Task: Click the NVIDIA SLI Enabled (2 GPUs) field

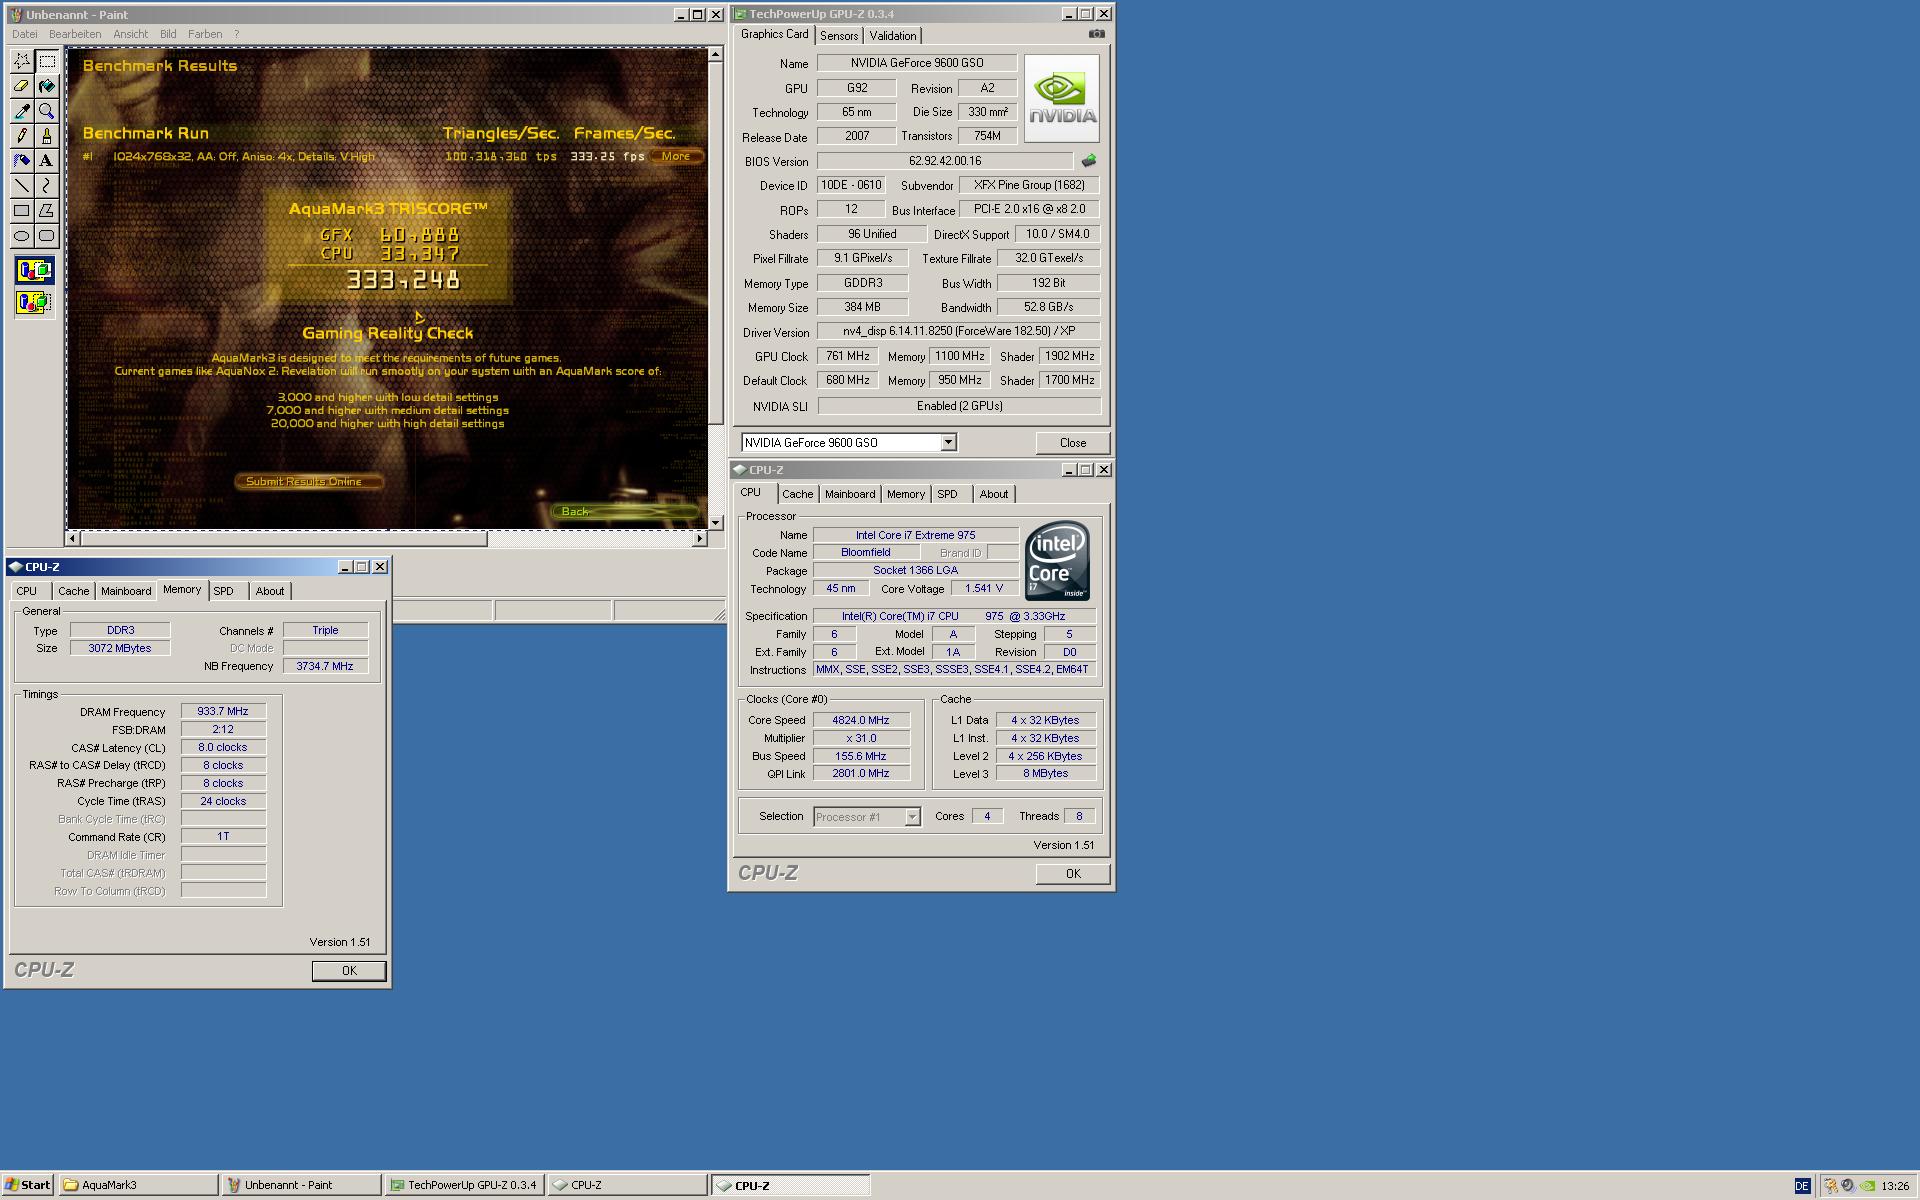Action: click(959, 406)
